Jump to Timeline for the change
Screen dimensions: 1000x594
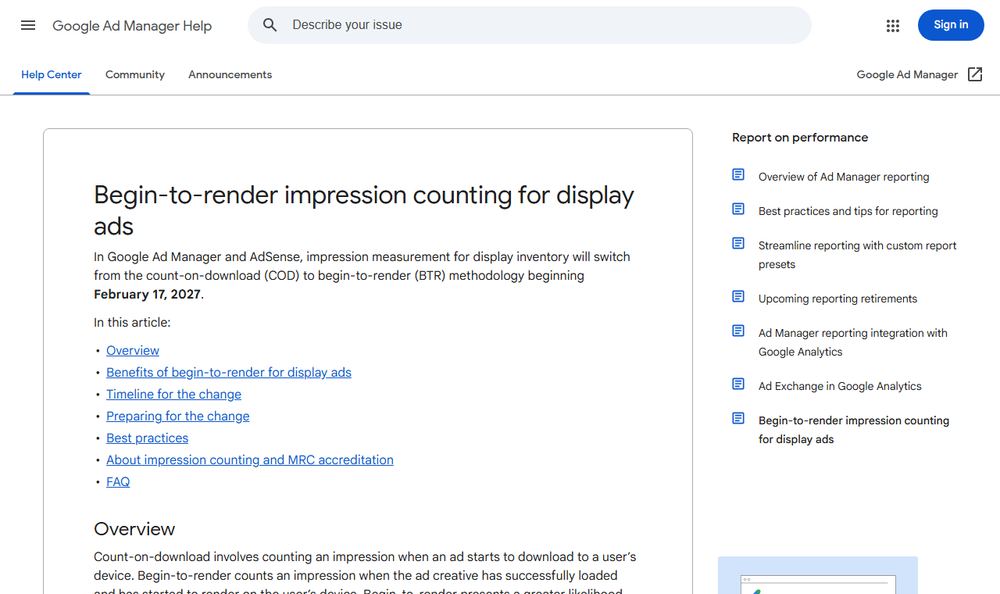(173, 394)
